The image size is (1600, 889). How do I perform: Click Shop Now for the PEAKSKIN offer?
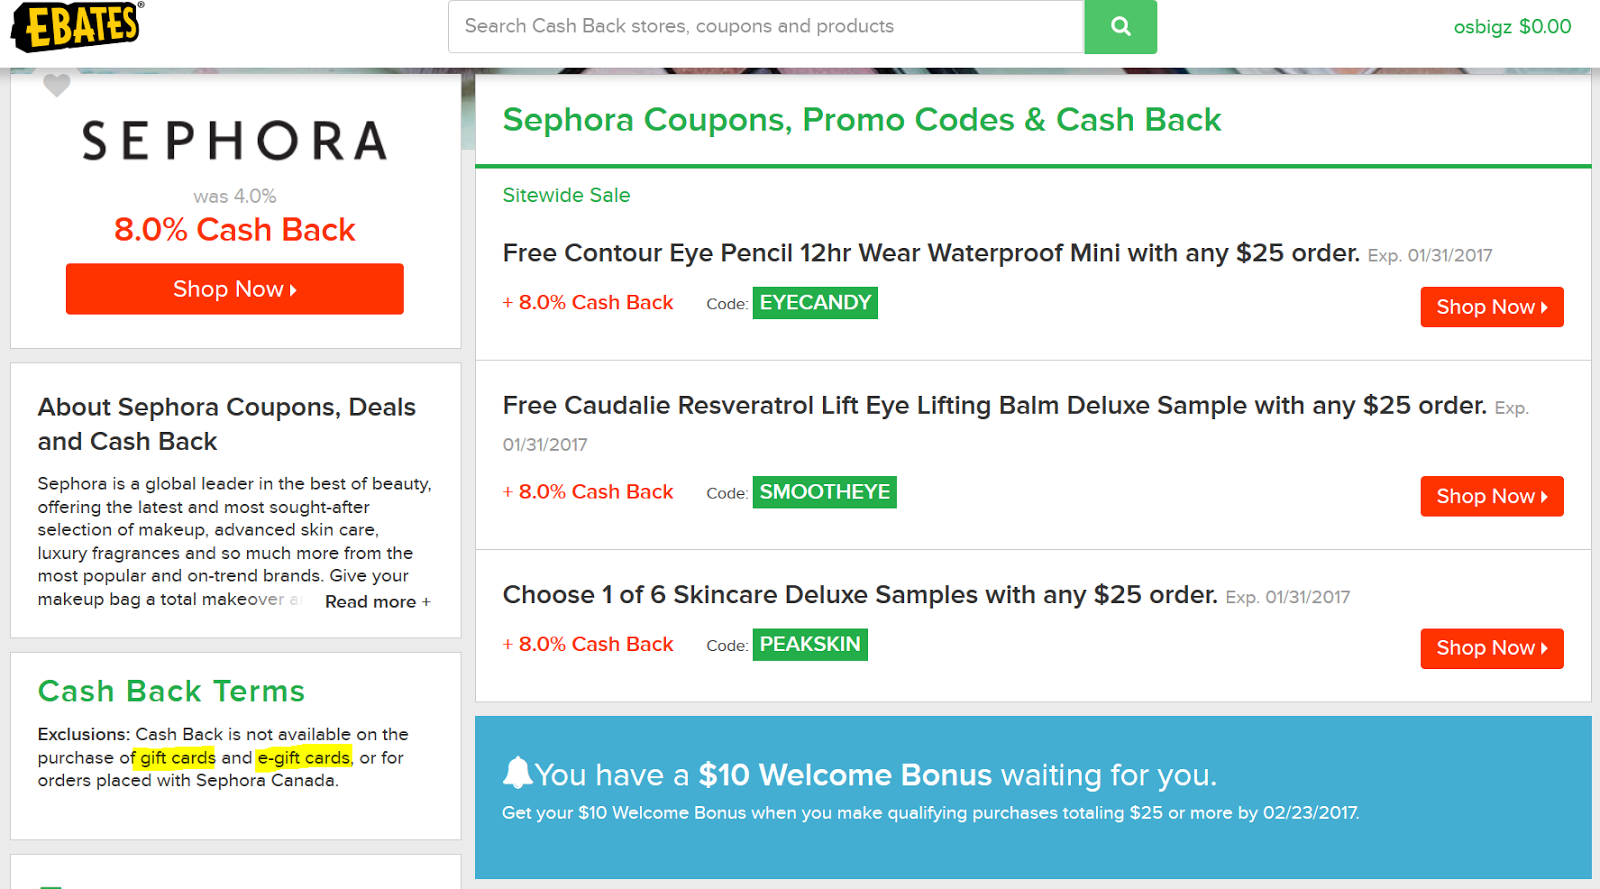click(x=1491, y=648)
